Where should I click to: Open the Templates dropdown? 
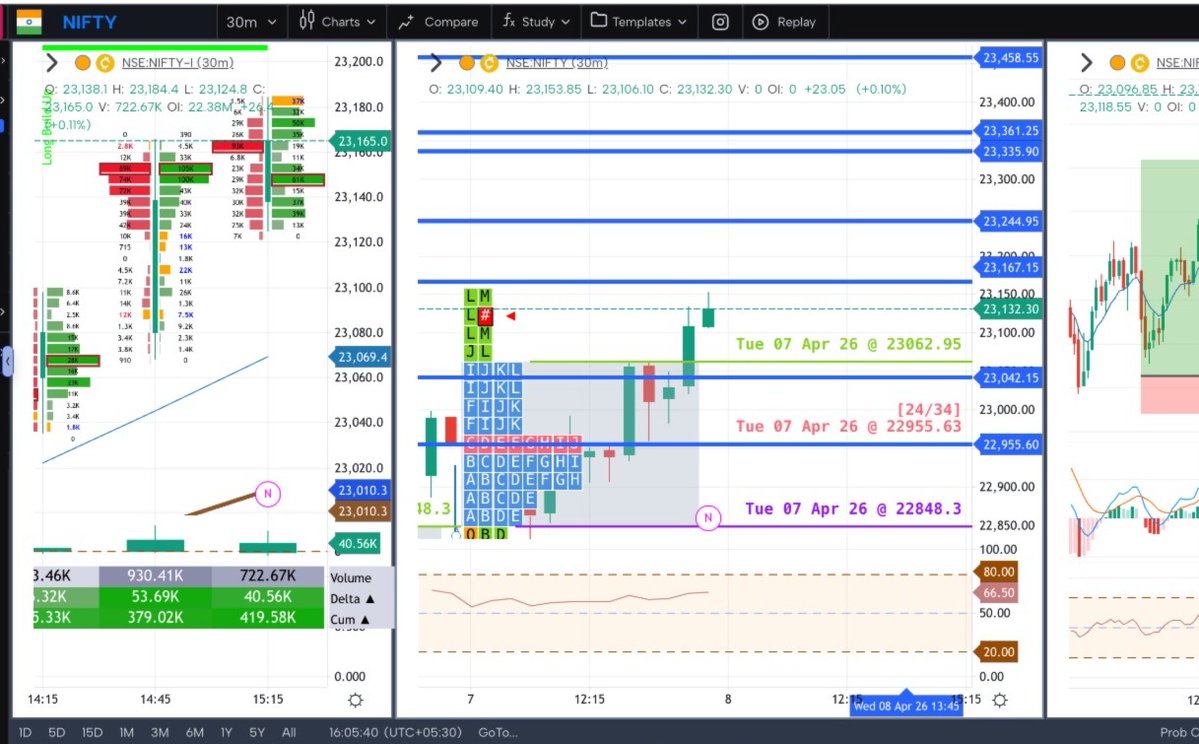639,21
